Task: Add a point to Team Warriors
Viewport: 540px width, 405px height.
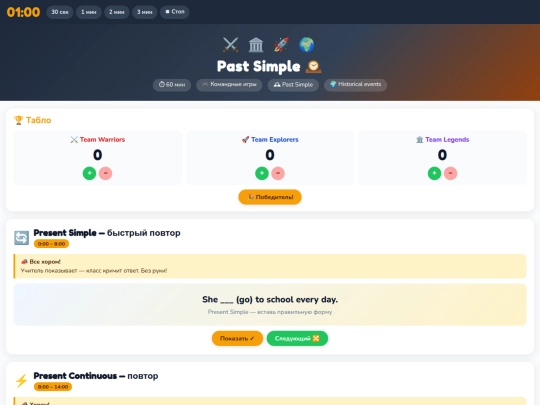Action: 89,173
